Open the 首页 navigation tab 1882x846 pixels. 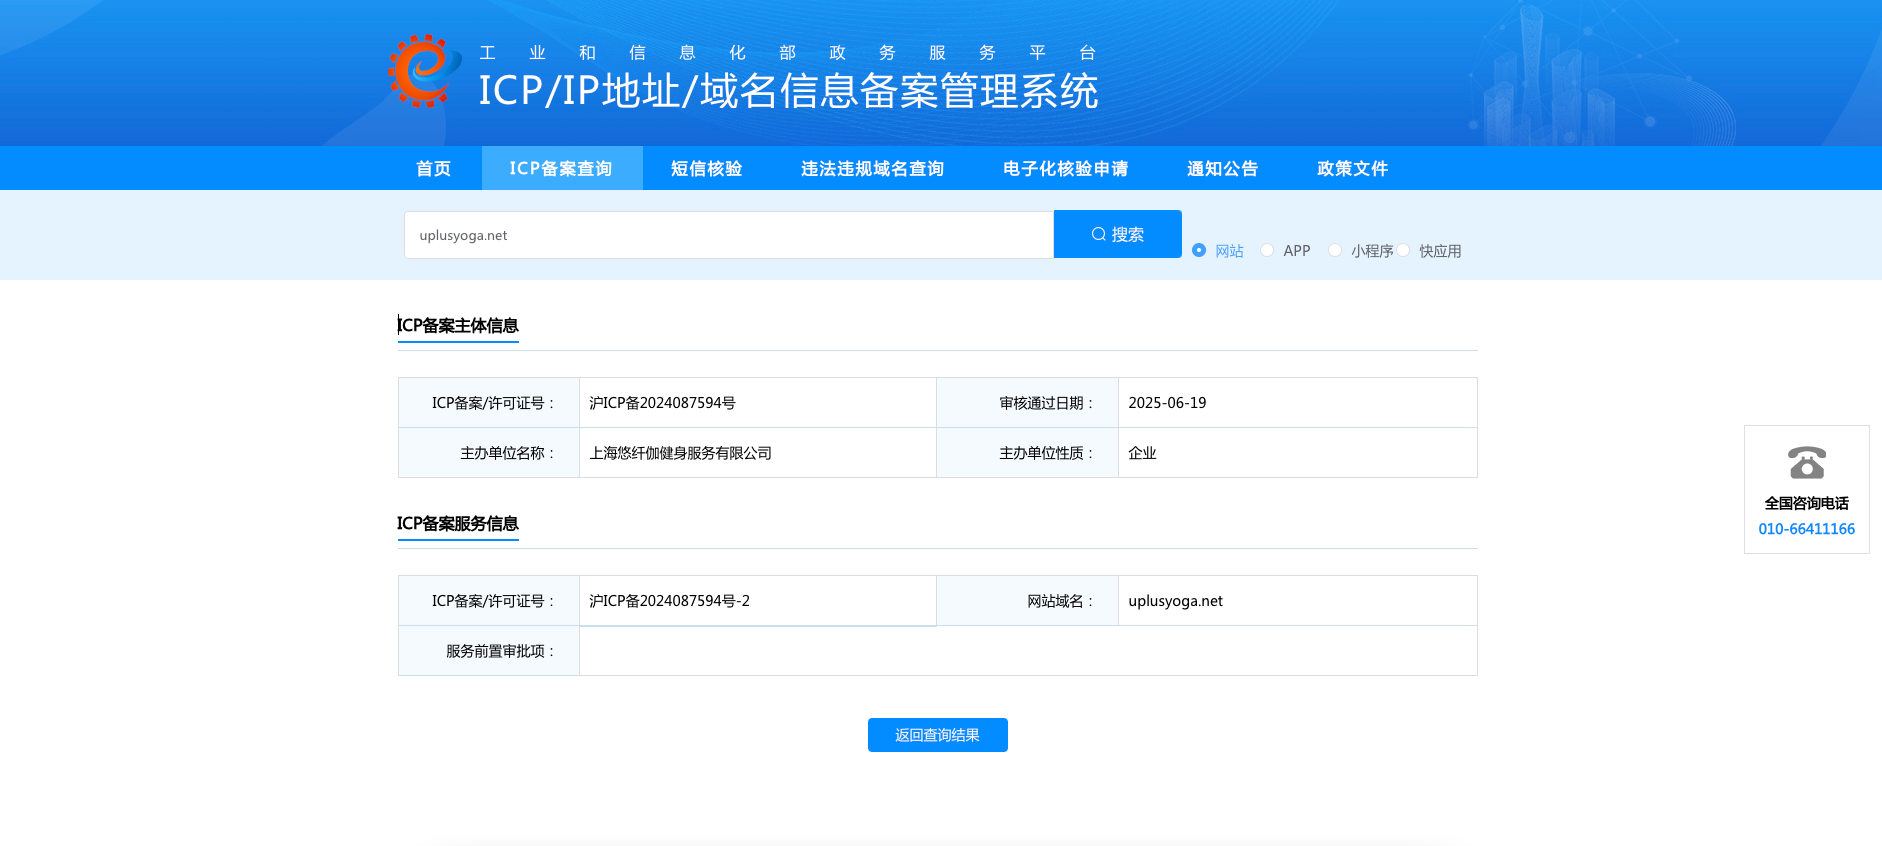click(434, 168)
